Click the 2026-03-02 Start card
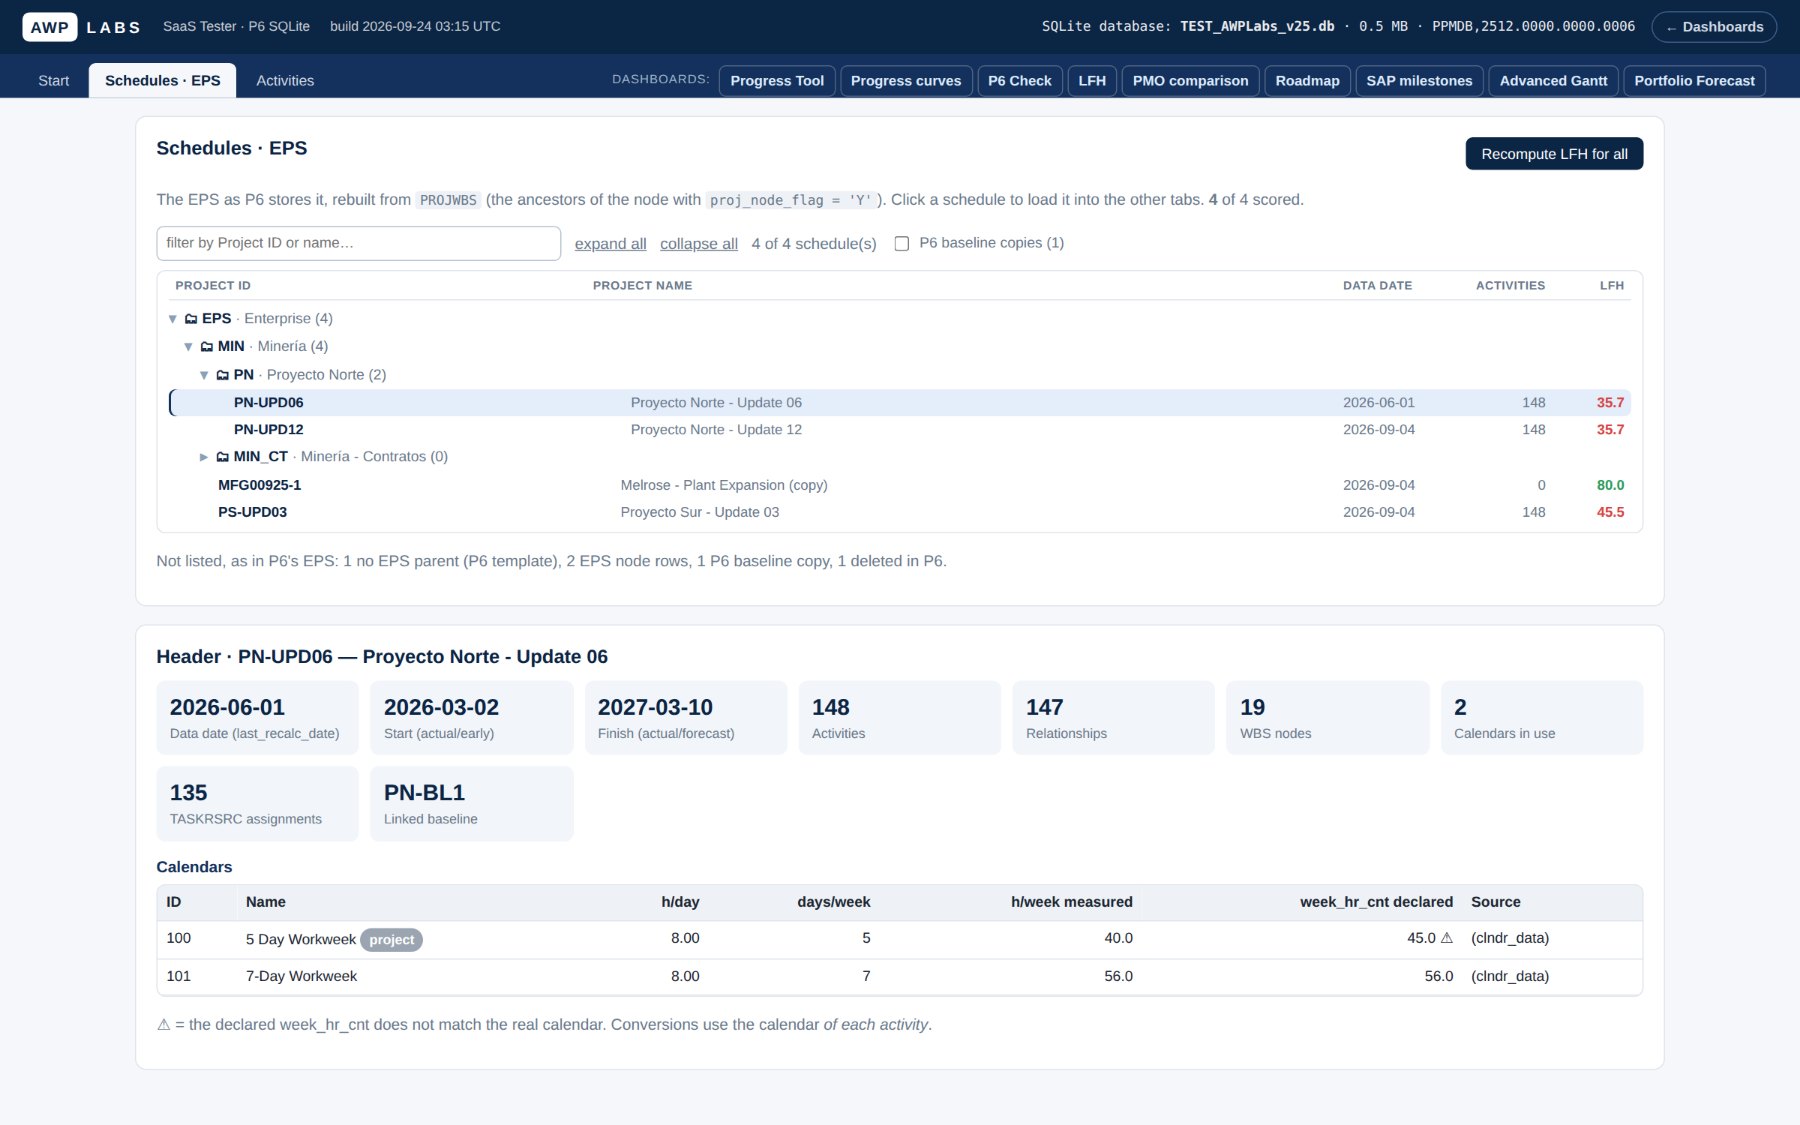 (471, 718)
